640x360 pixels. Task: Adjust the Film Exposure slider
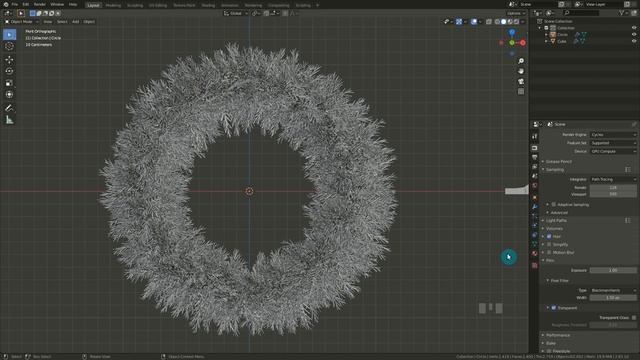[x=613, y=270]
